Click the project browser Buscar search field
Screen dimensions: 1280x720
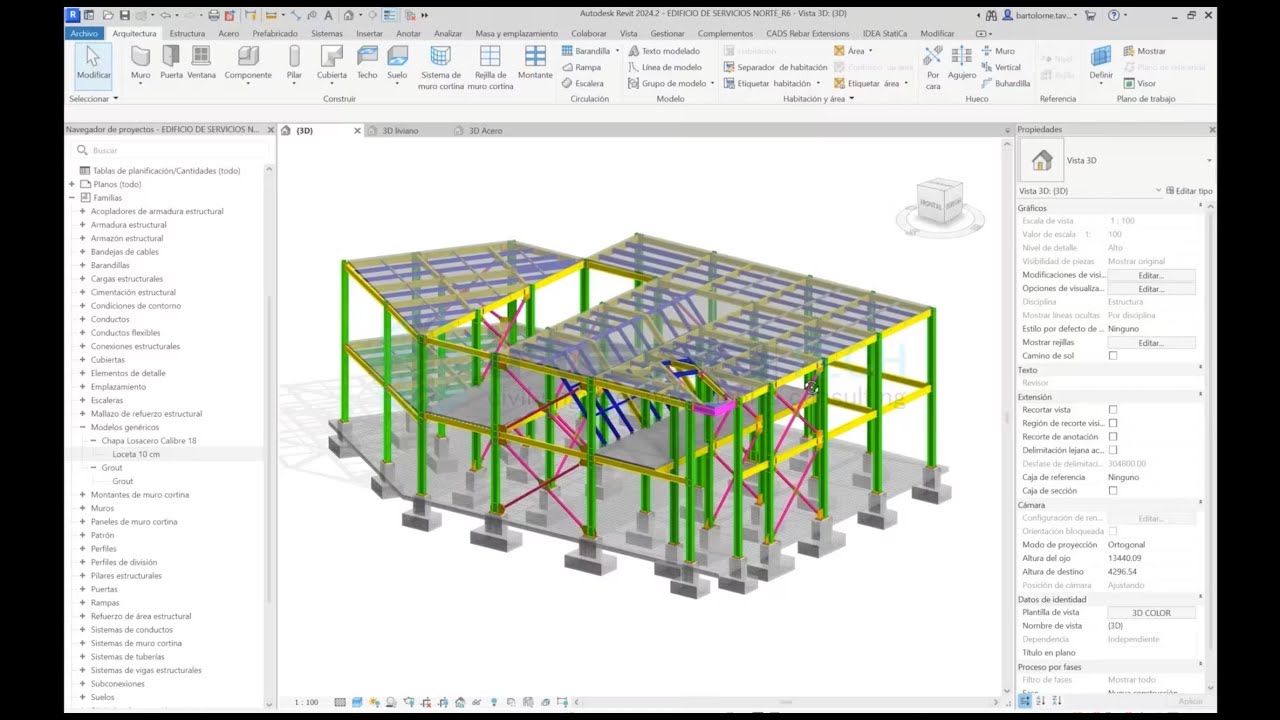170,150
